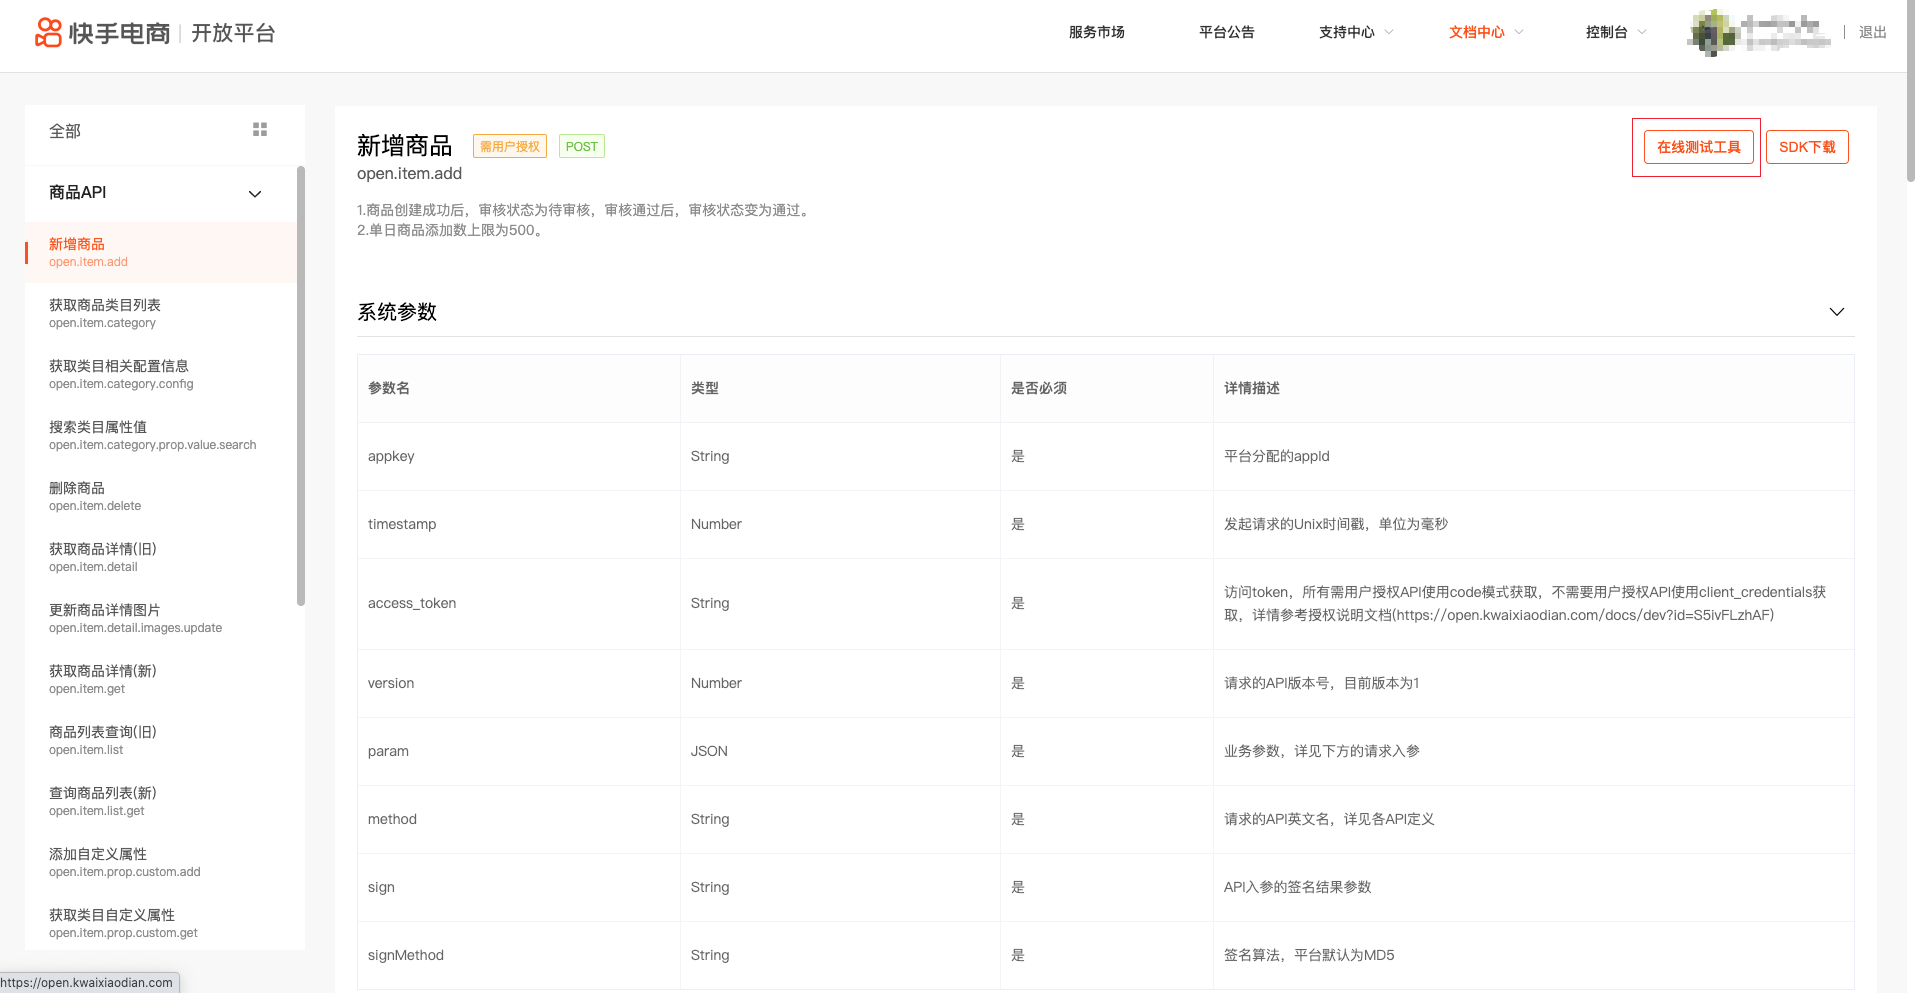Open 获取类目自定义属性 API doc
The image size is (1915, 993).
(161, 923)
